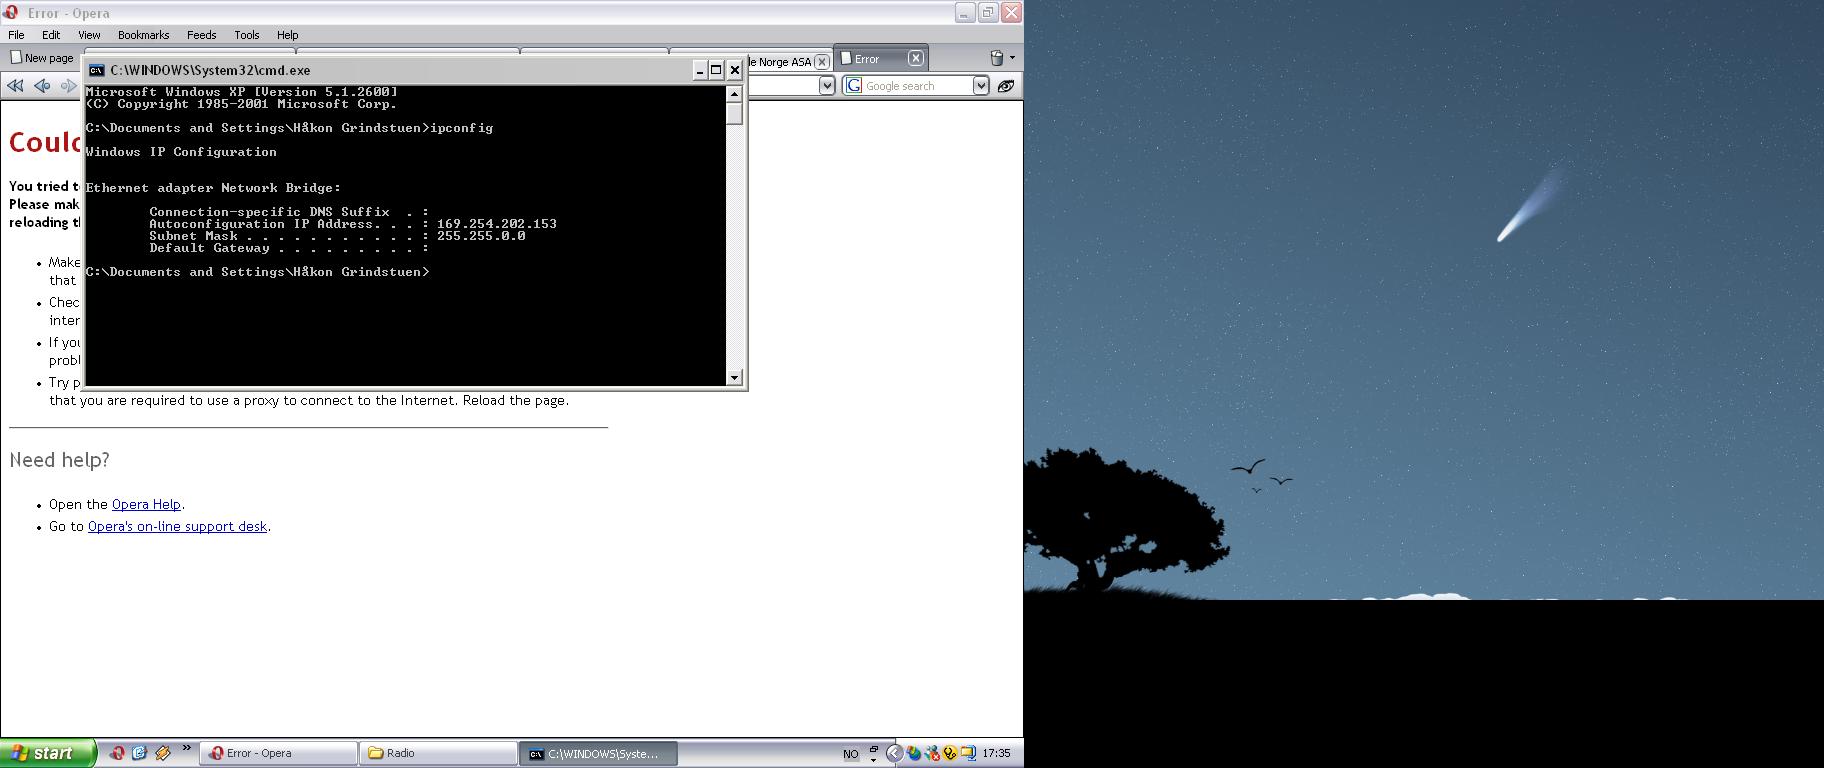The height and width of the screenshot is (768, 1824).
Task: Open the Feeds menu
Action: click(201, 35)
